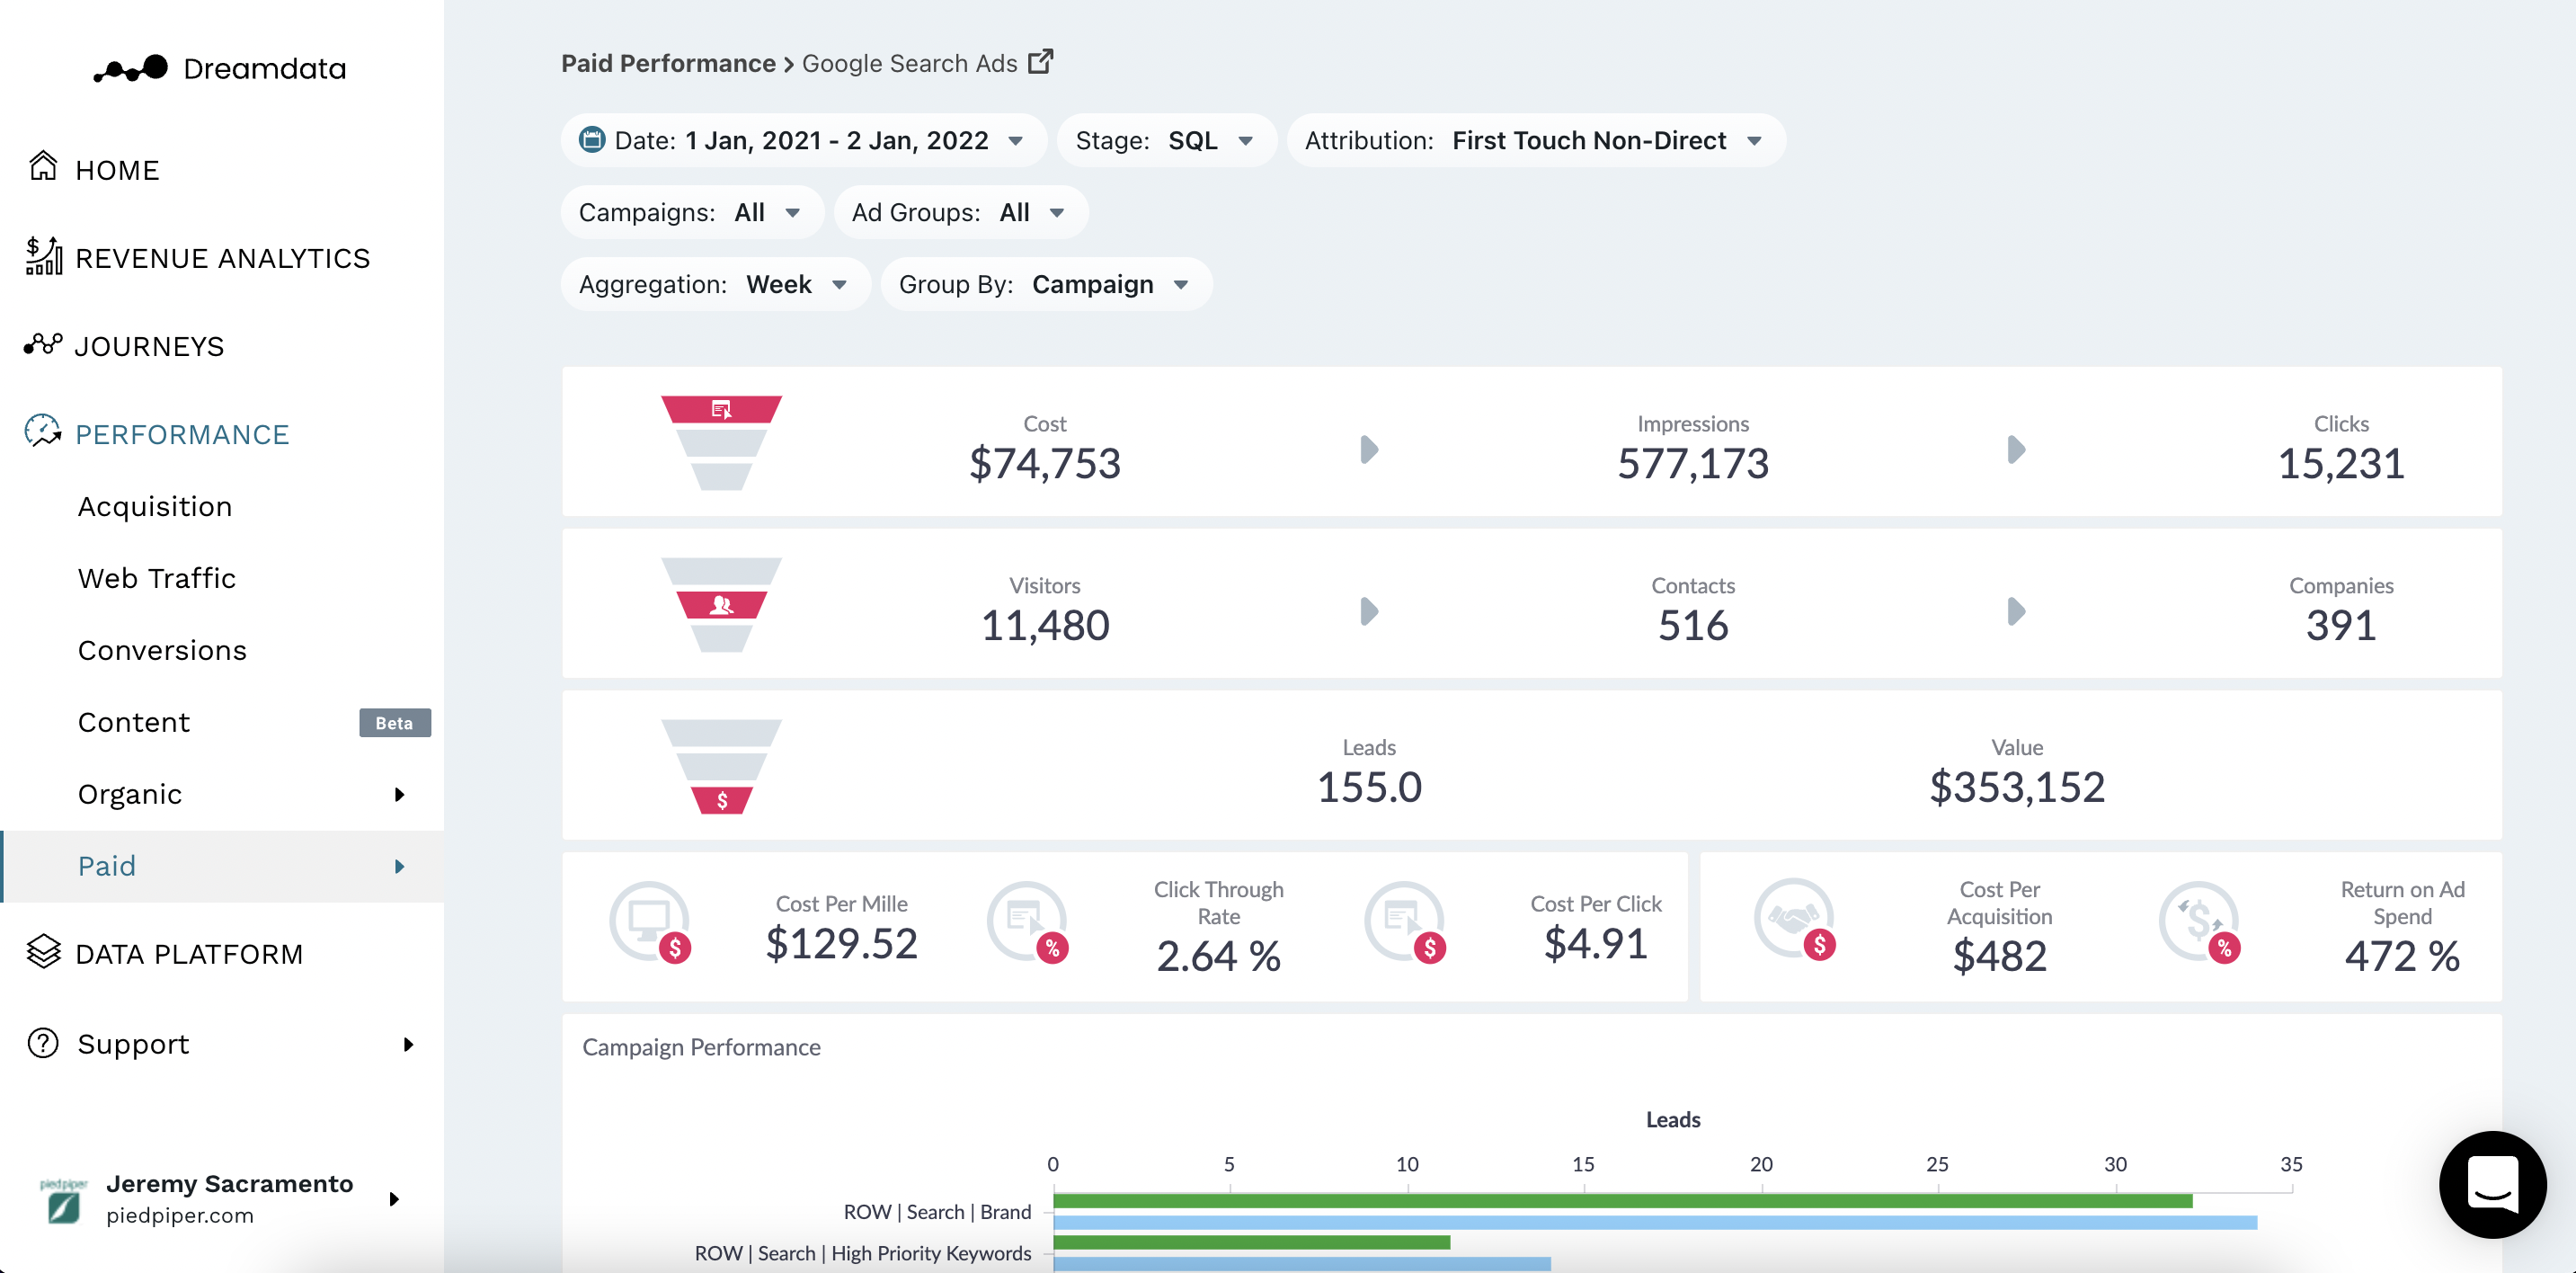Click the calendar icon in the Date filter

[592, 140]
